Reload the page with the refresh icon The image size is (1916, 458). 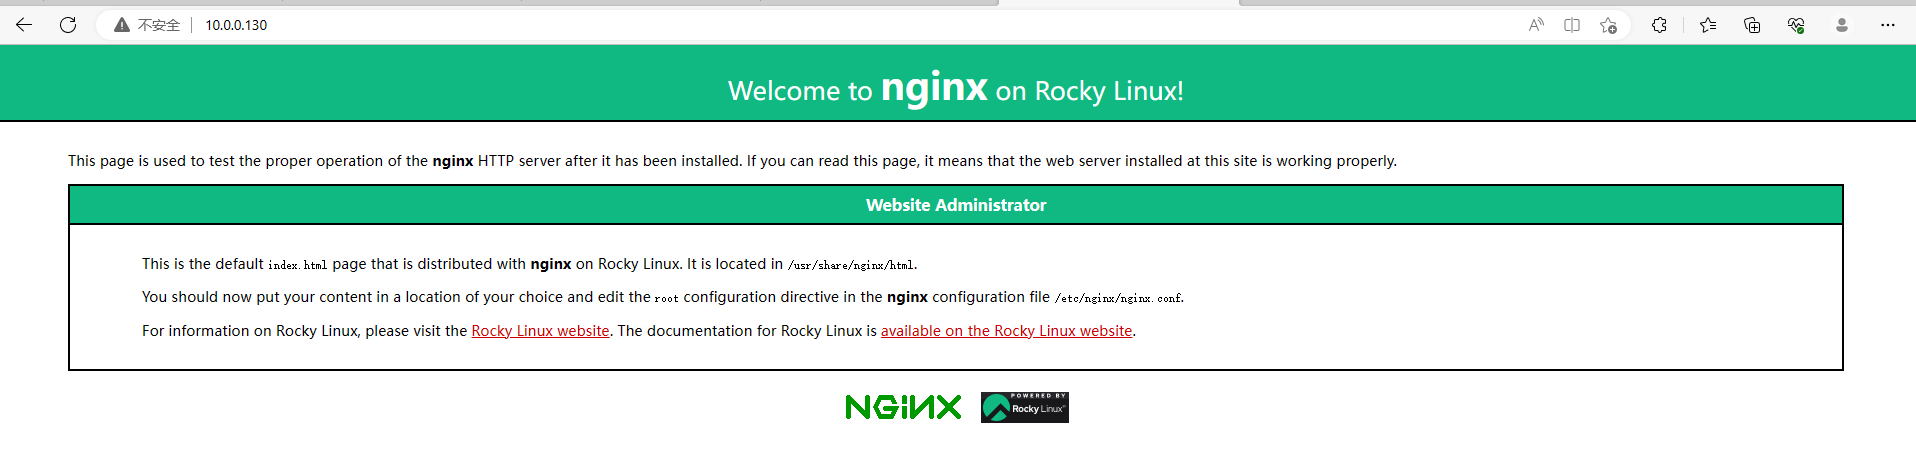[68, 25]
